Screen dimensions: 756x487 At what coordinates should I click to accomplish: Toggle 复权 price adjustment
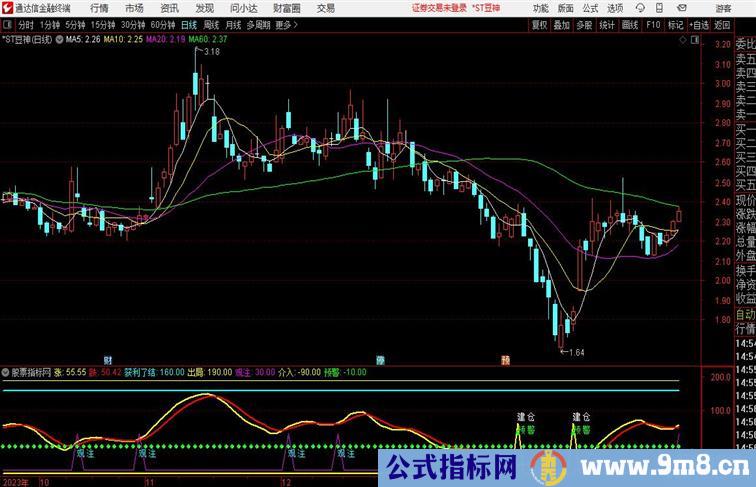click(540, 25)
